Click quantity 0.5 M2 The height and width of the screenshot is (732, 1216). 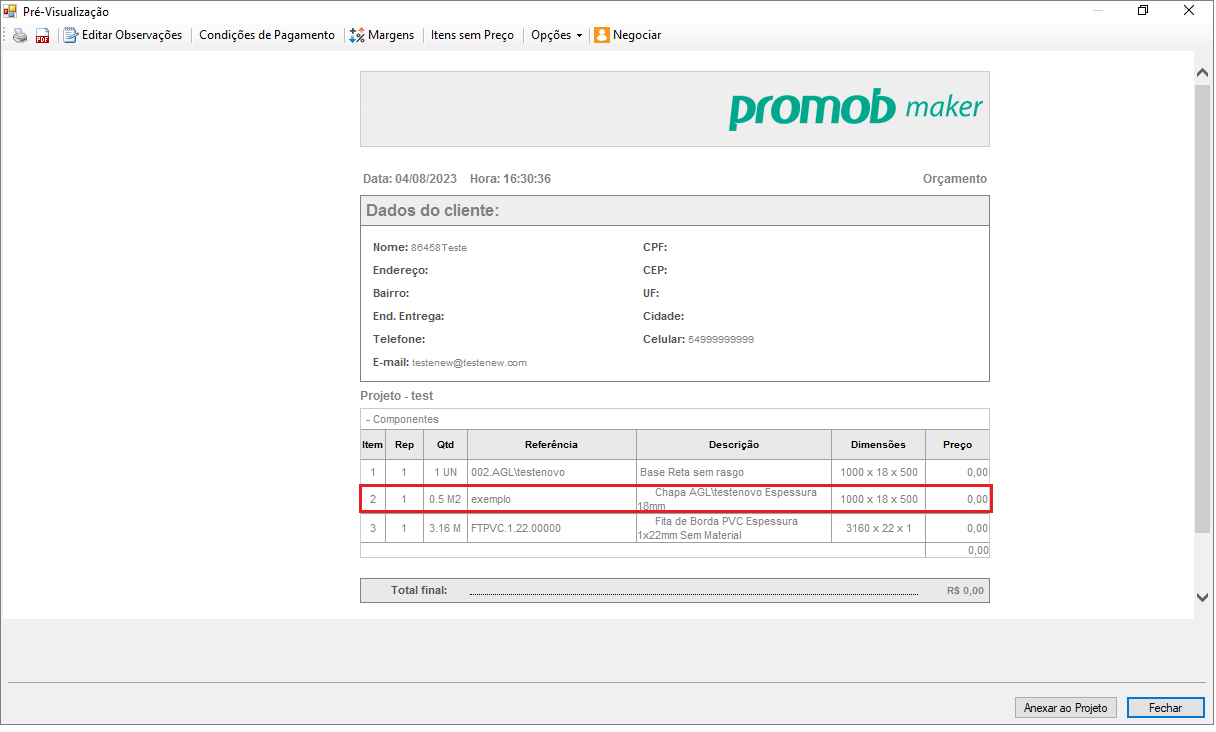445,499
